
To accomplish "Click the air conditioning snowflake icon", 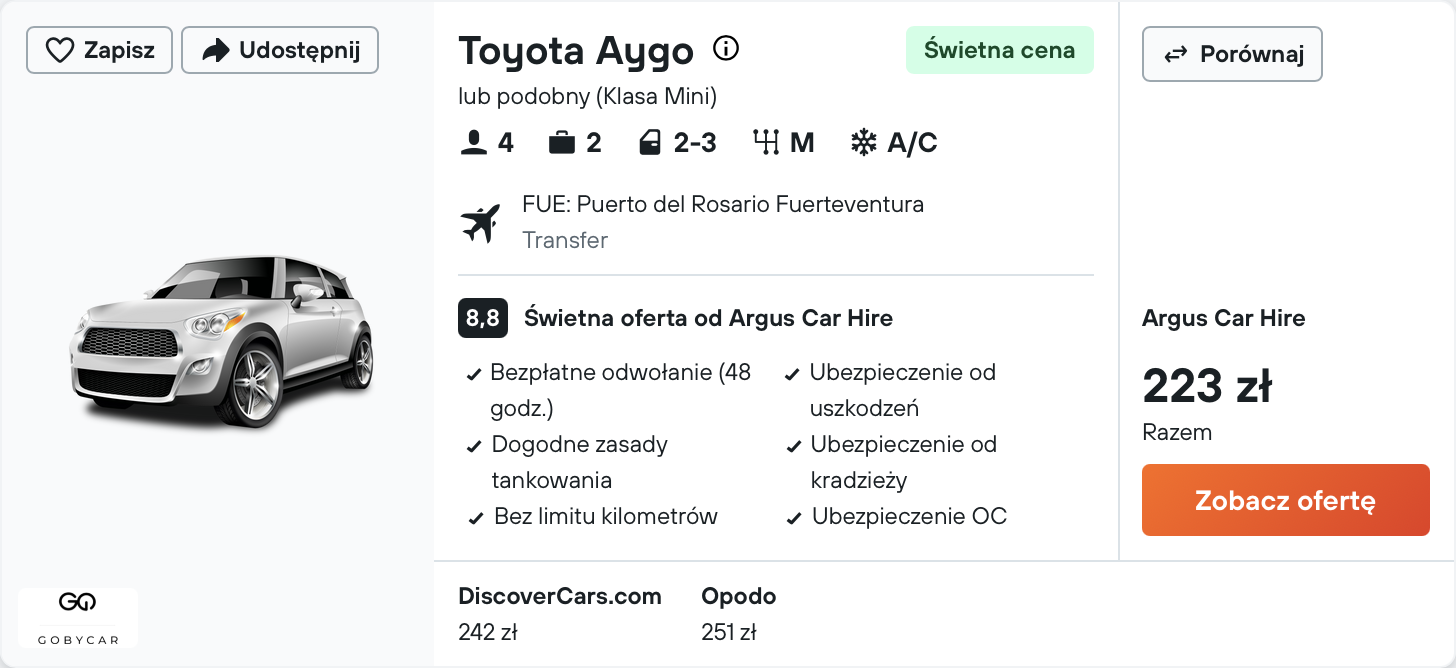I will pyautogui.click(x=863, y=143).
